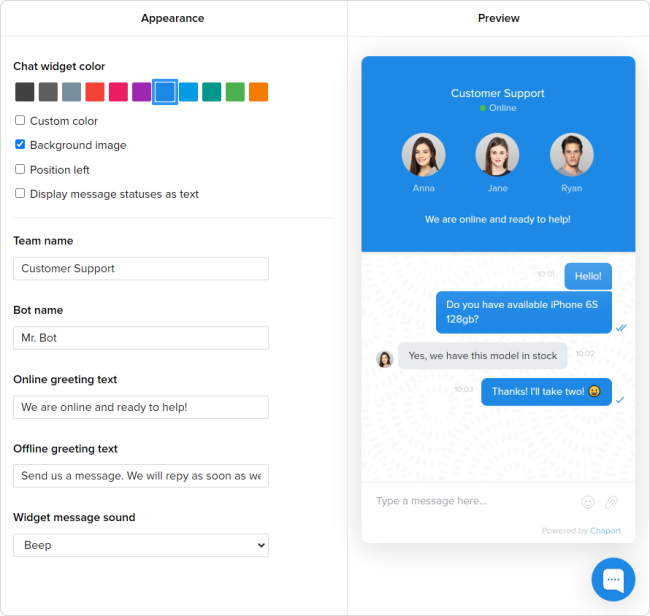Click the round chat launcher bubble icon

(613, 579)
